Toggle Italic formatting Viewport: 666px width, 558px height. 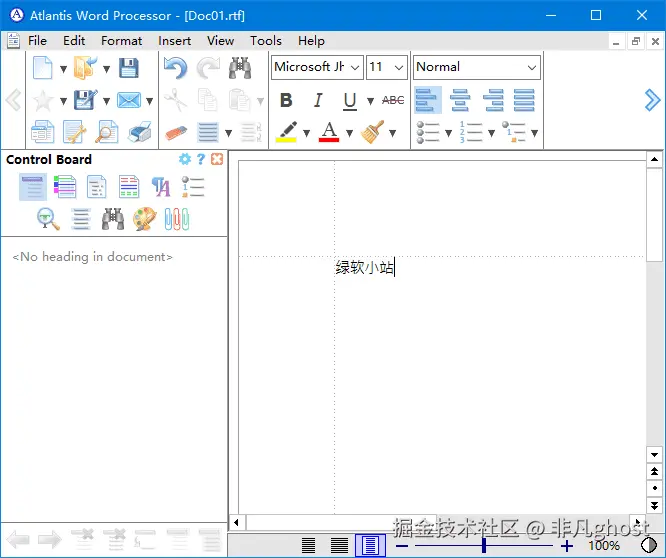tap(318, 100)
